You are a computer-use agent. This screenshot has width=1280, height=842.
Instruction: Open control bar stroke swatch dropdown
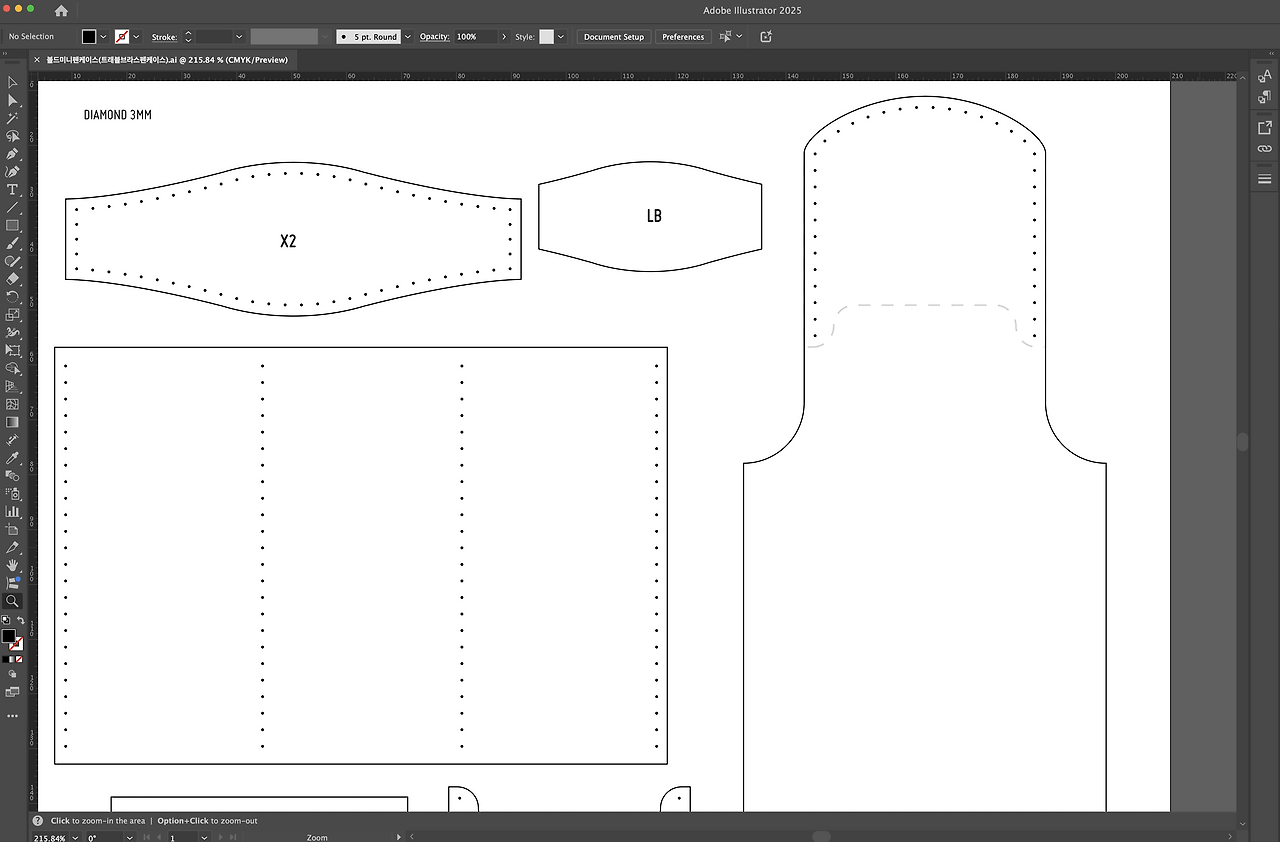[137, 37]
